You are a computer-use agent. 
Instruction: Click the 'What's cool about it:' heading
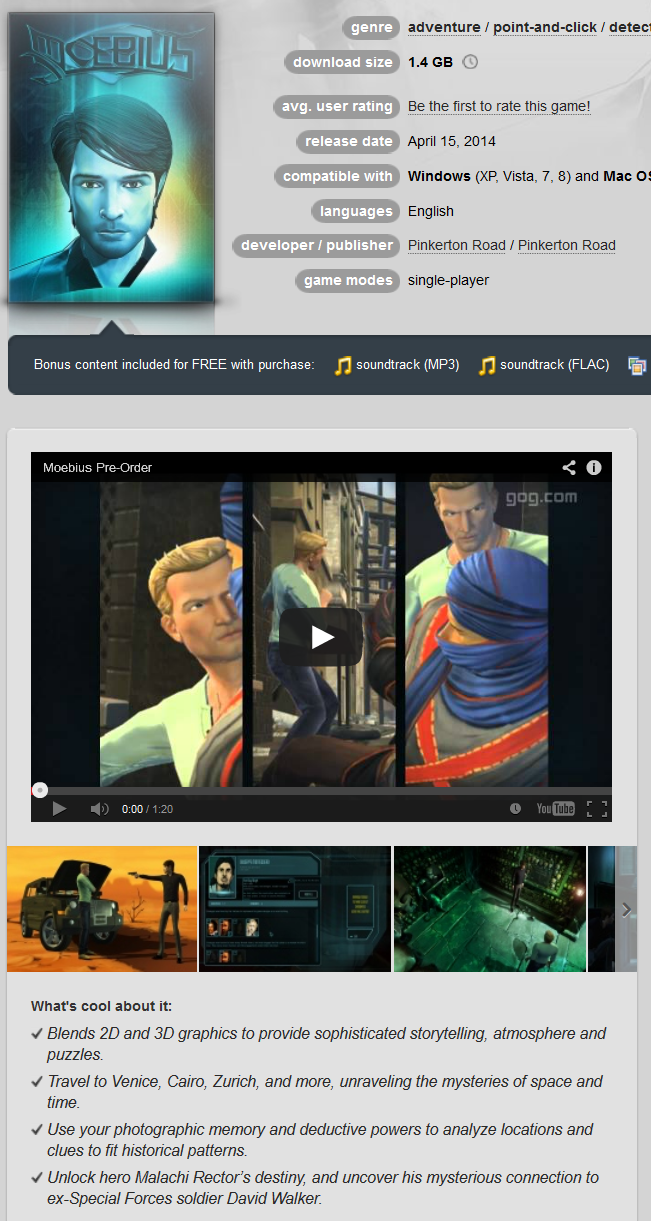[x=101, y=1006]
